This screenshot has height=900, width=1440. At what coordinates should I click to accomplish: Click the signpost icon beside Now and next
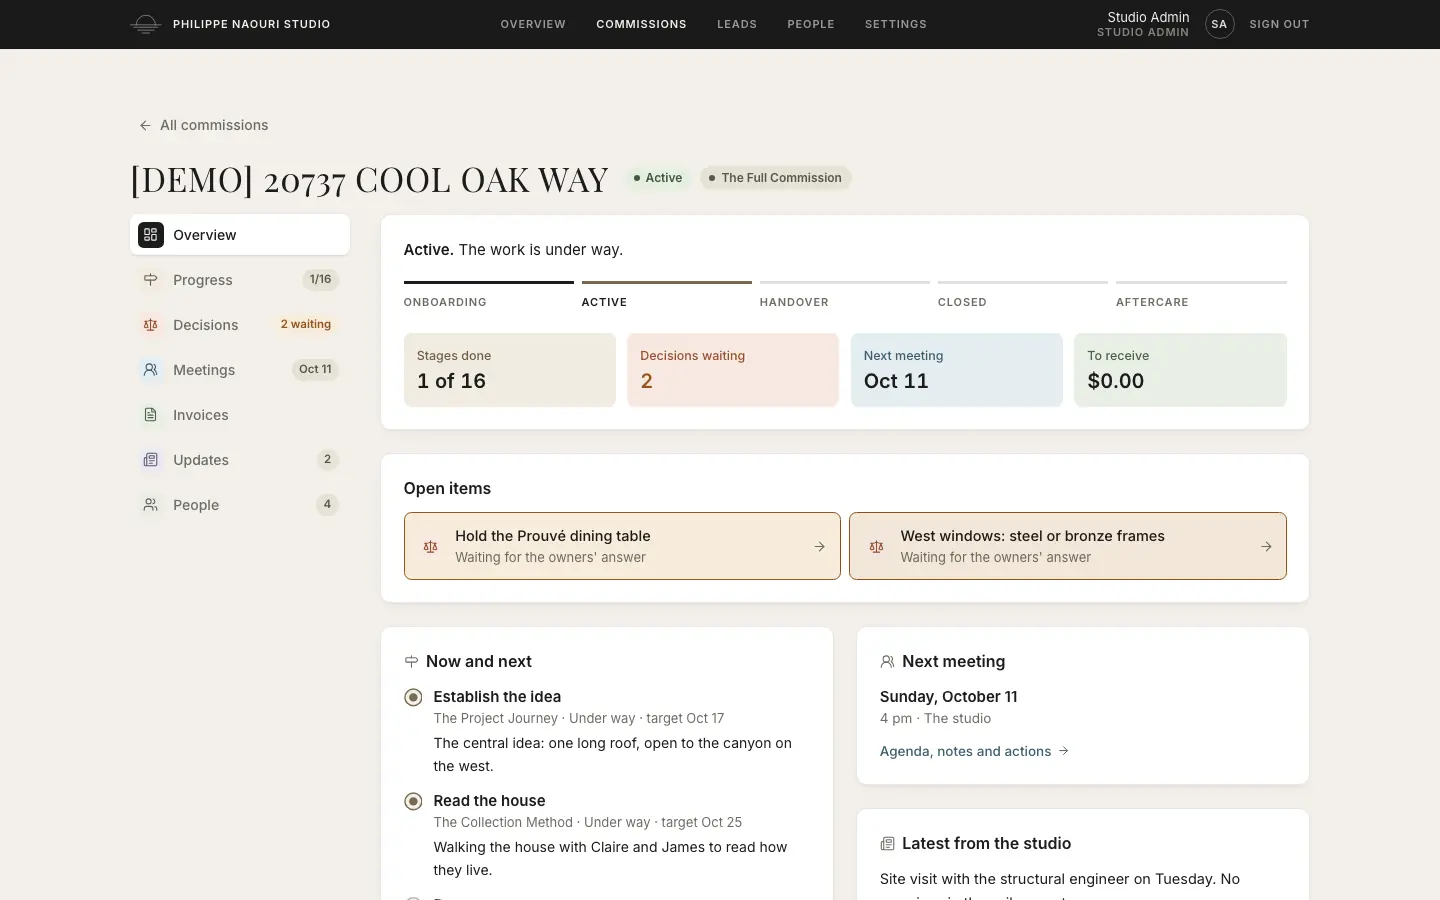(411, 662)
